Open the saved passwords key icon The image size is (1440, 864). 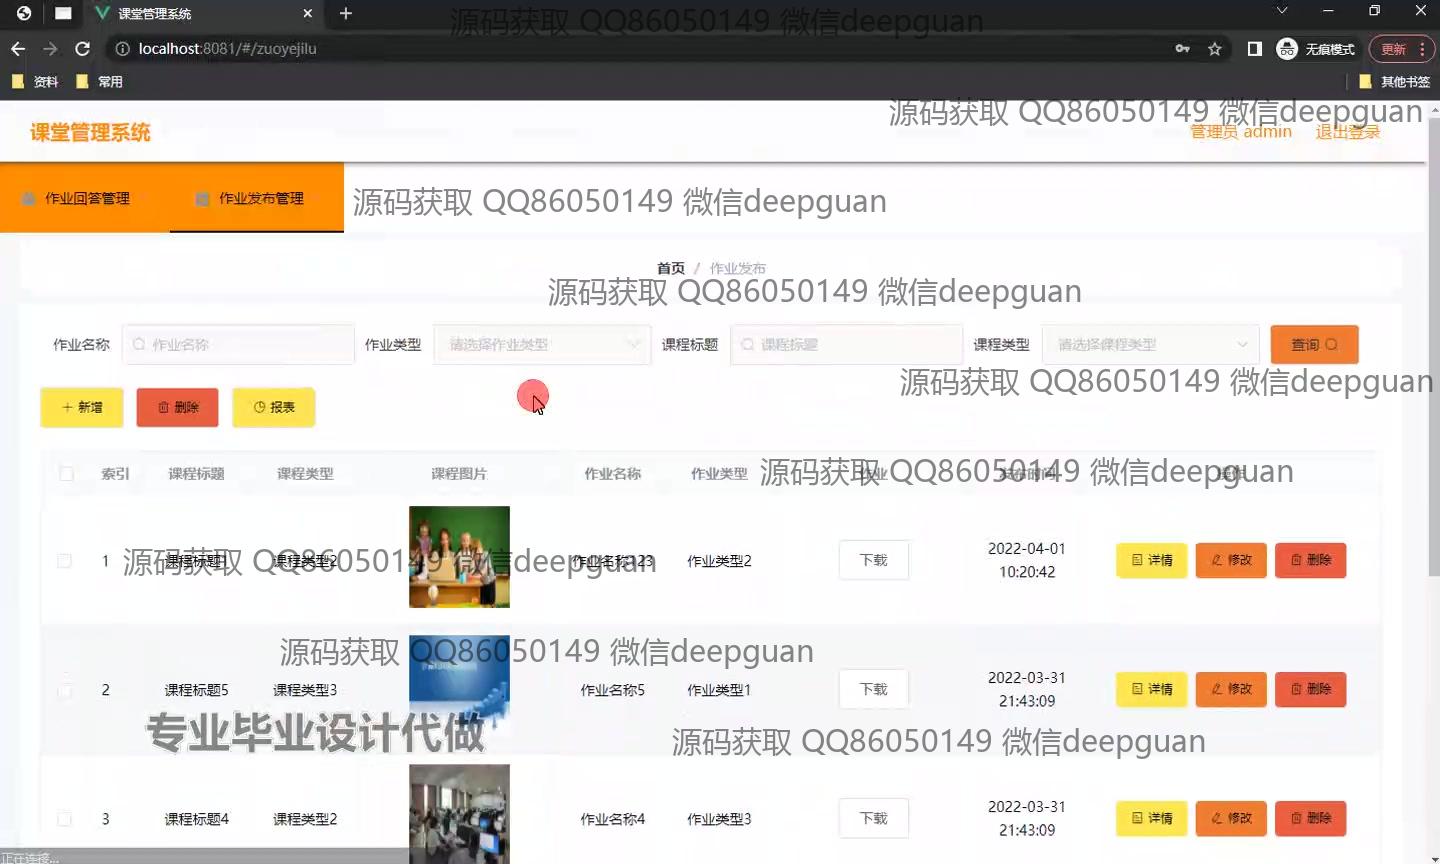tap(1182, 49)
